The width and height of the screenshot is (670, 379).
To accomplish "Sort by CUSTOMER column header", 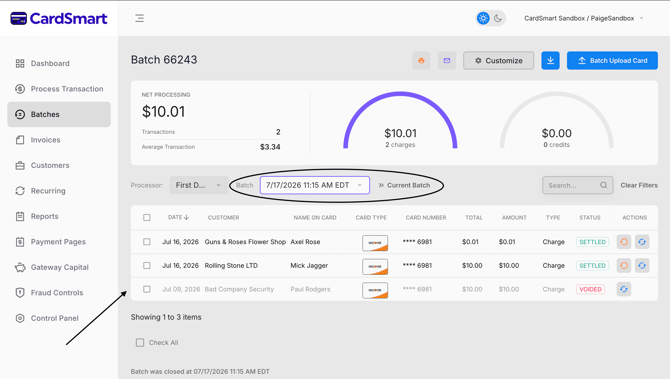I will [x=223, y=217].
